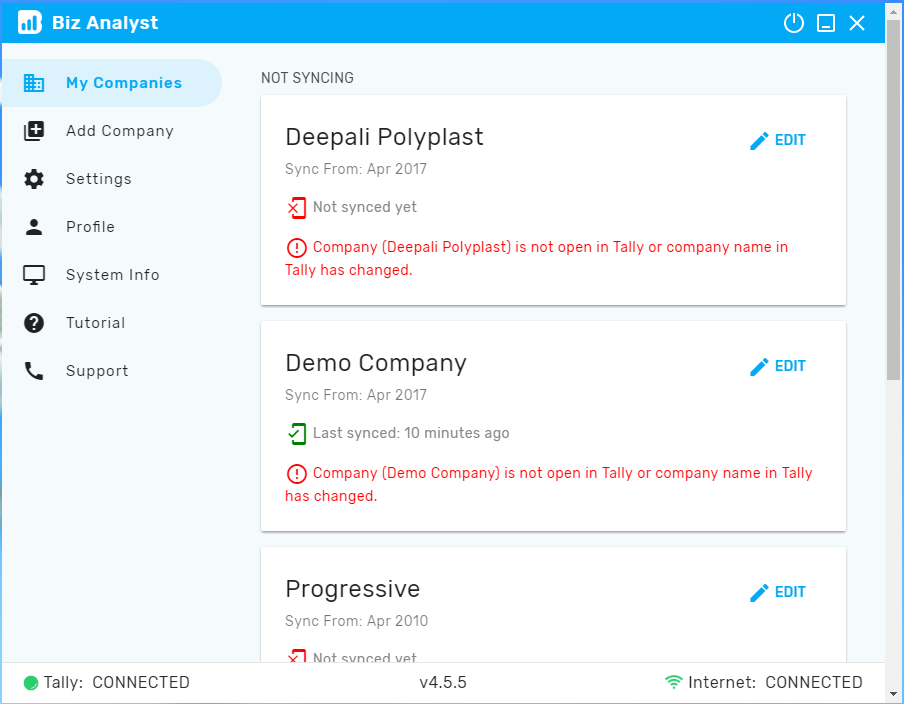
Task: Click the green Tally connection indicator
Action: 31,683
